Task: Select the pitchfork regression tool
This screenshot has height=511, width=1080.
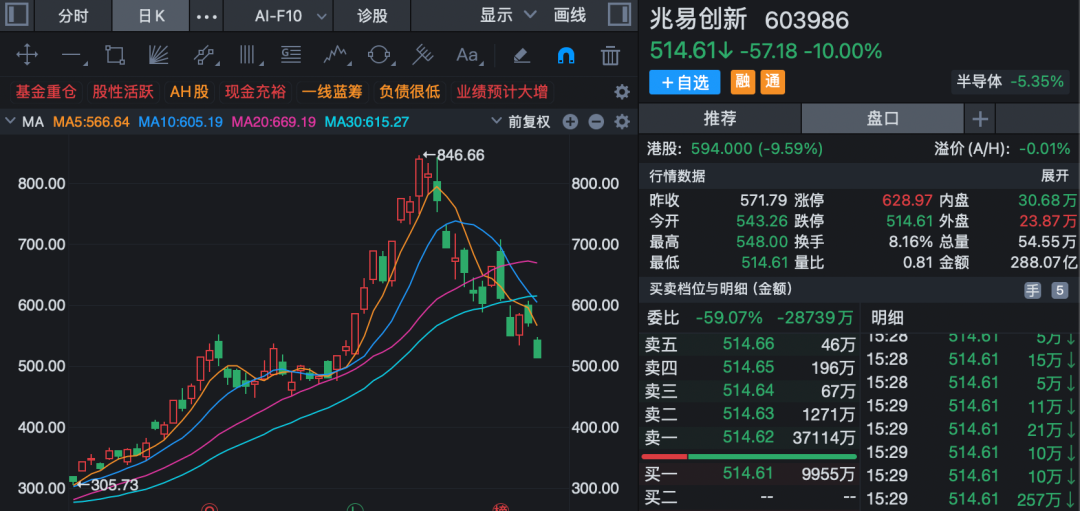Action: click(423, 54)
